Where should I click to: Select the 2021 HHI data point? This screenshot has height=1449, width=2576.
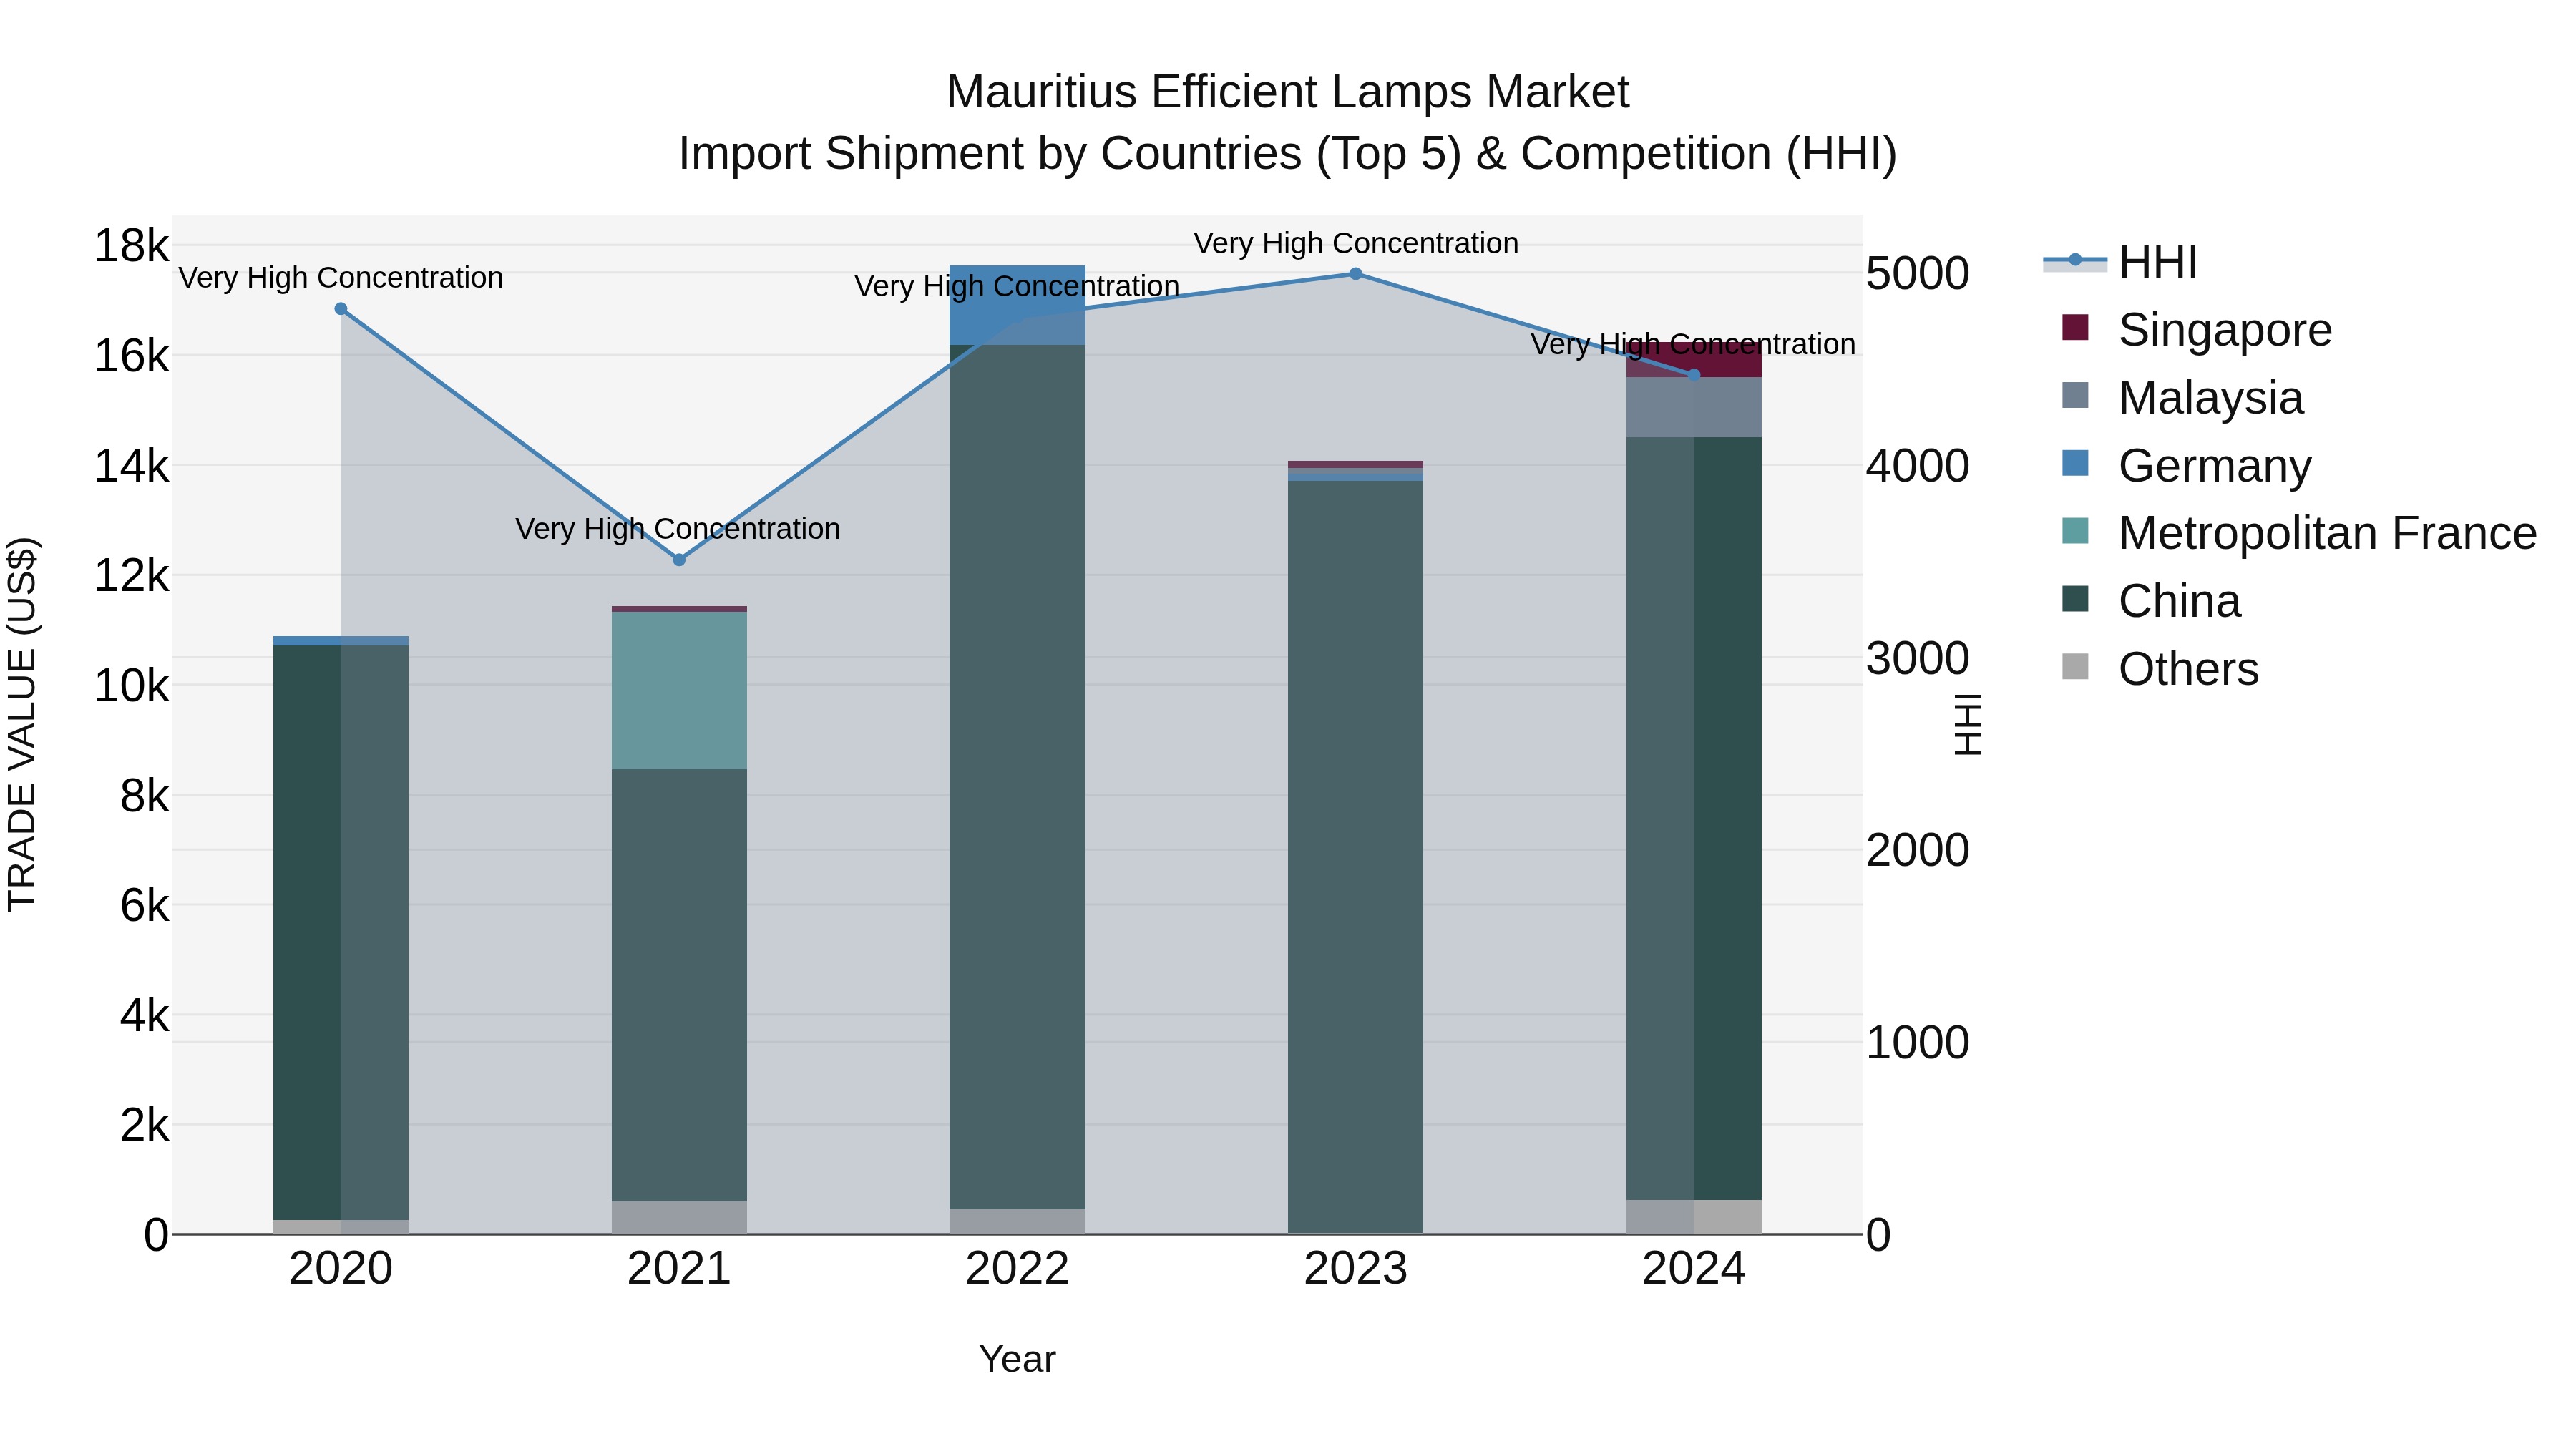[x=679, y=560]
